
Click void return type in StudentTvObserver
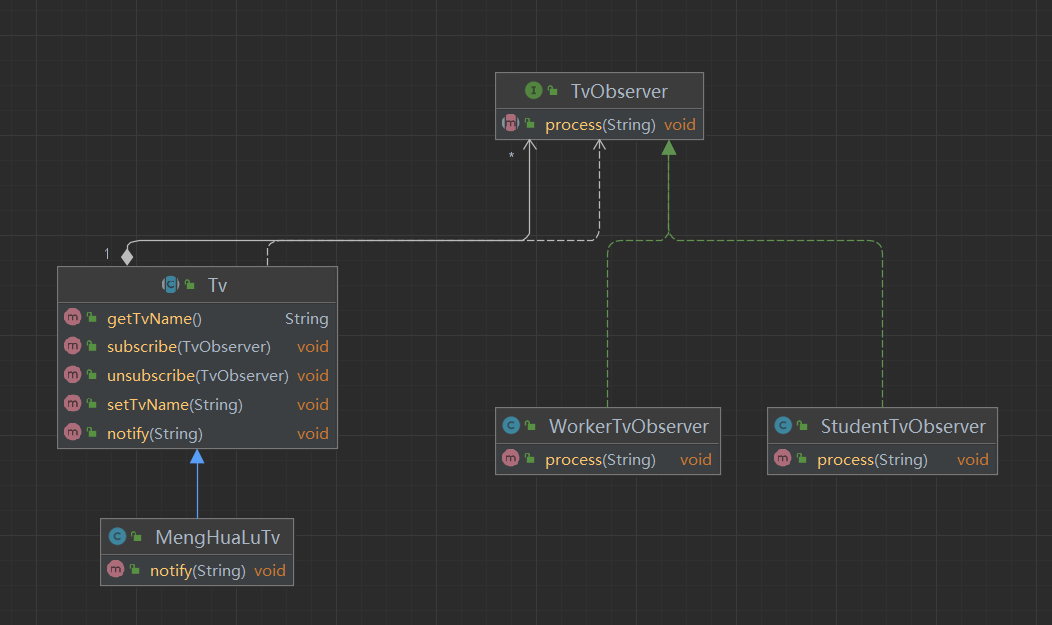pyautogui.click(x=972, y=459)
